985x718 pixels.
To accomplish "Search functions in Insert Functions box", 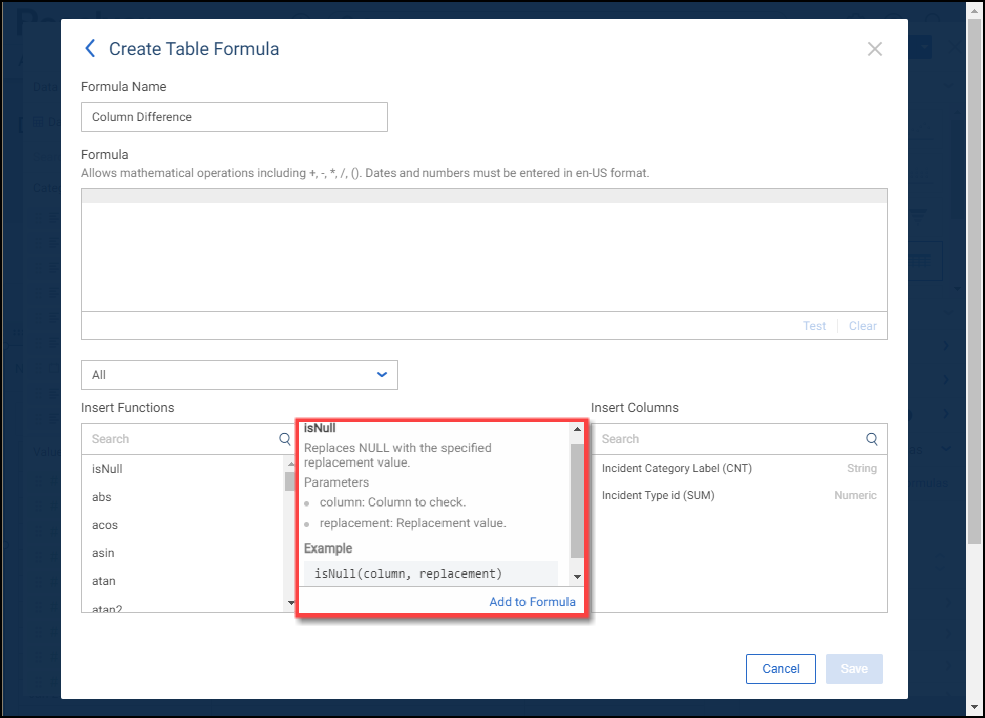I will point(180,439).
